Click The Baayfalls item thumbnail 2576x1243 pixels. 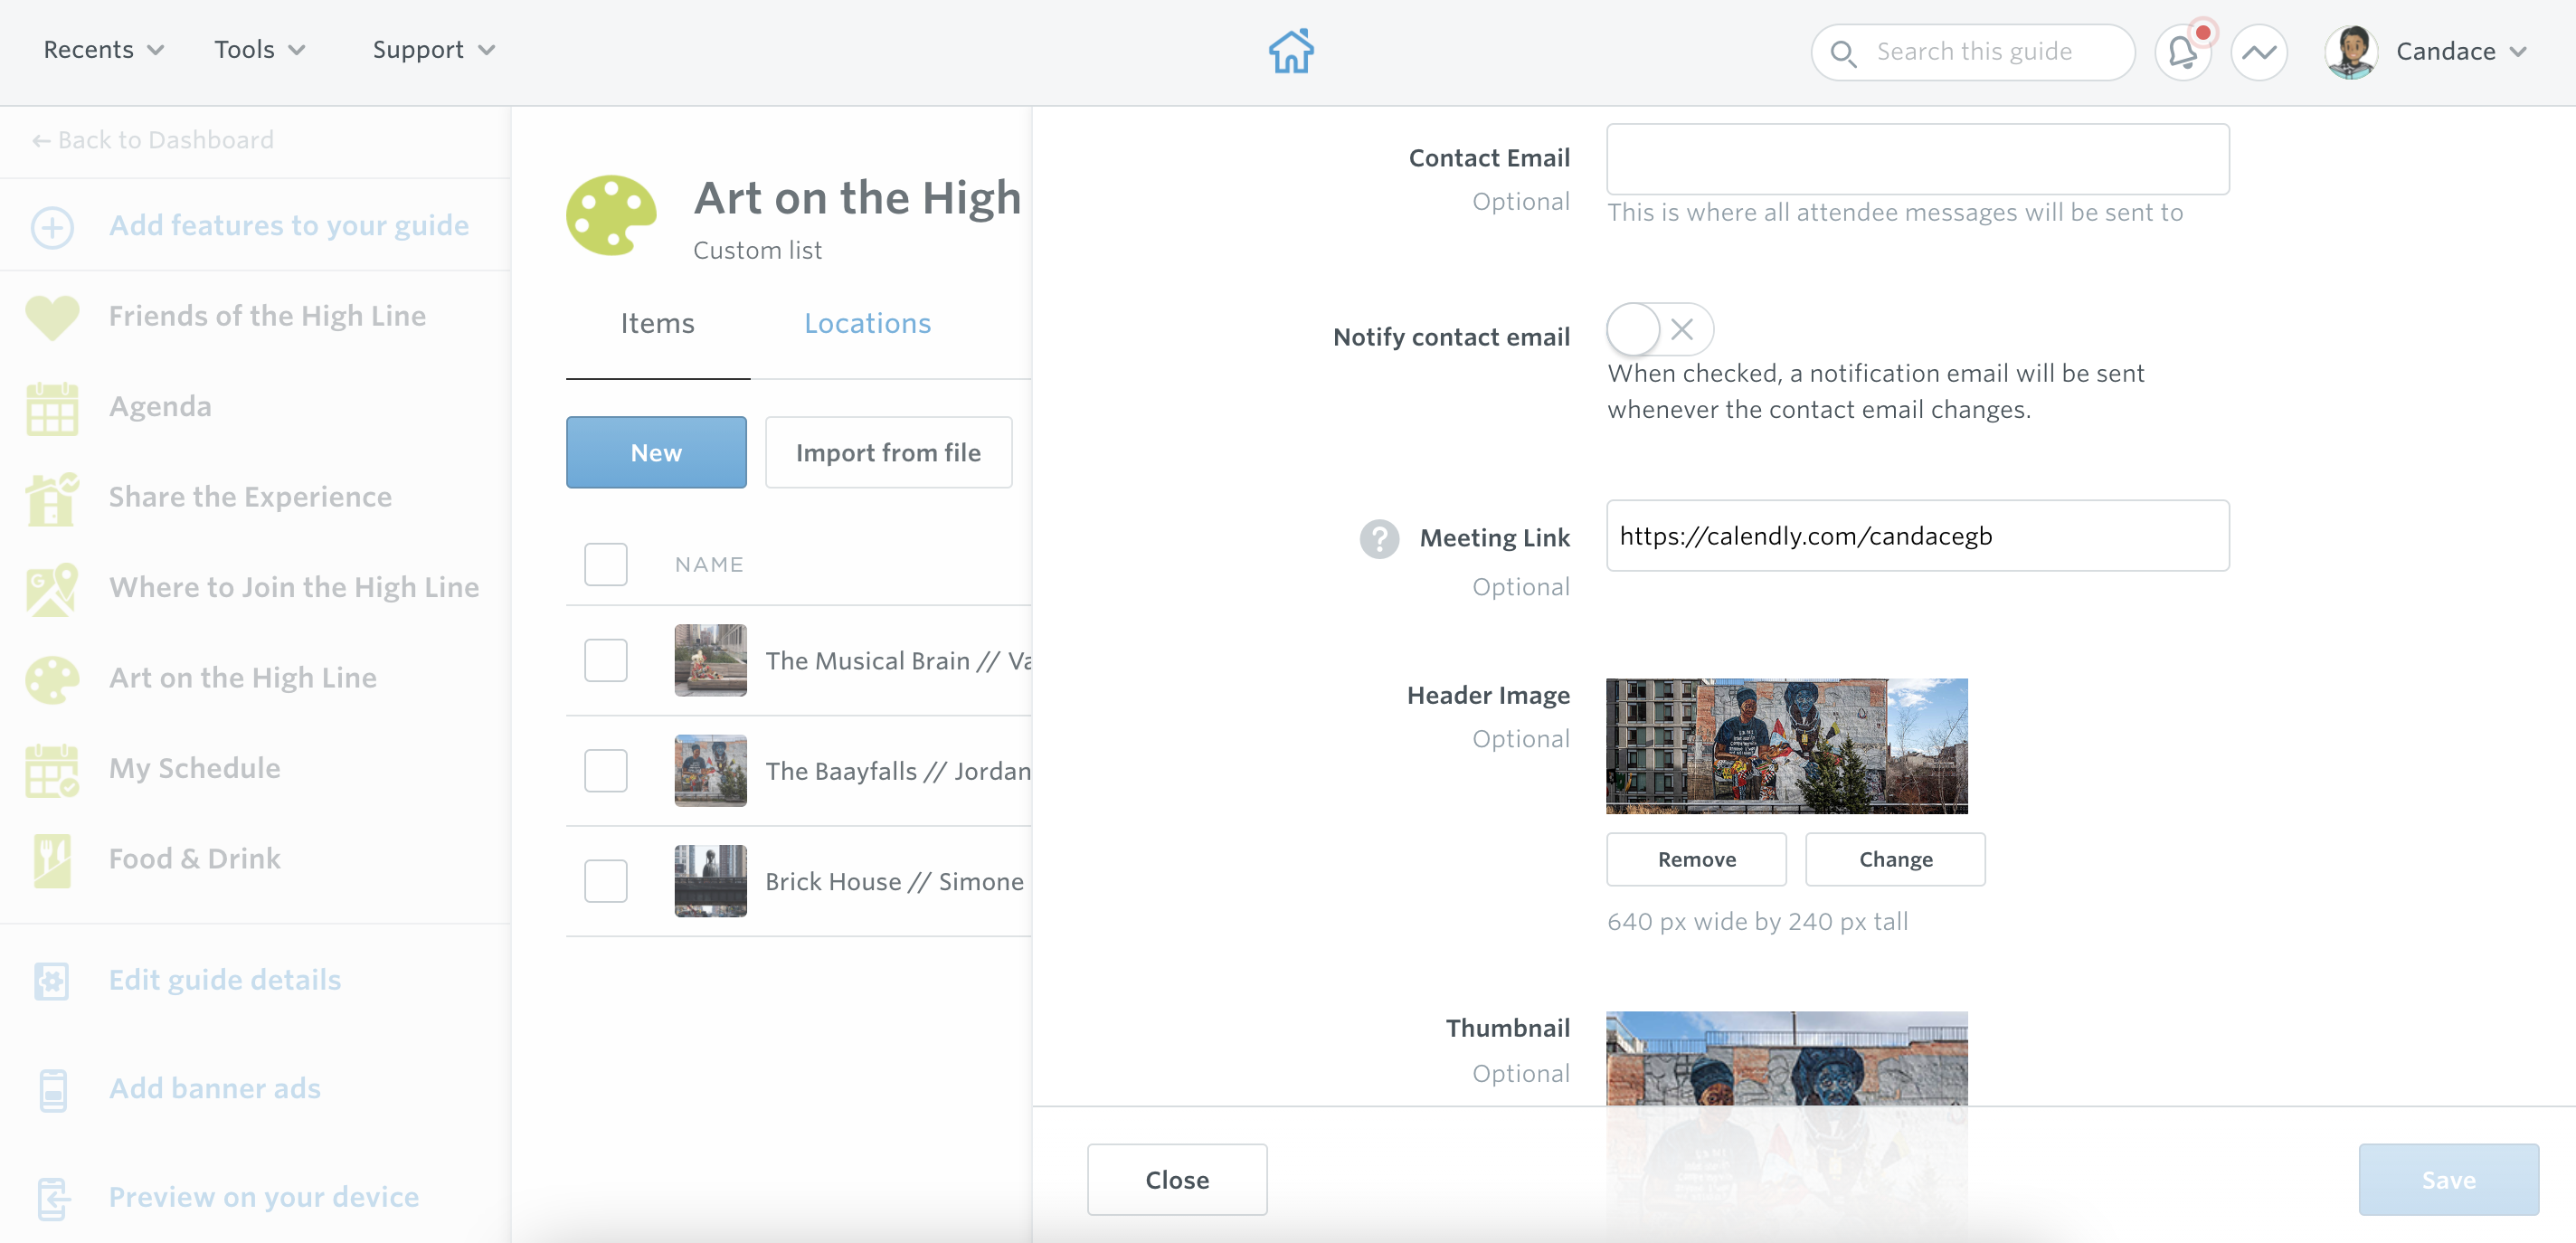point(710,770)
